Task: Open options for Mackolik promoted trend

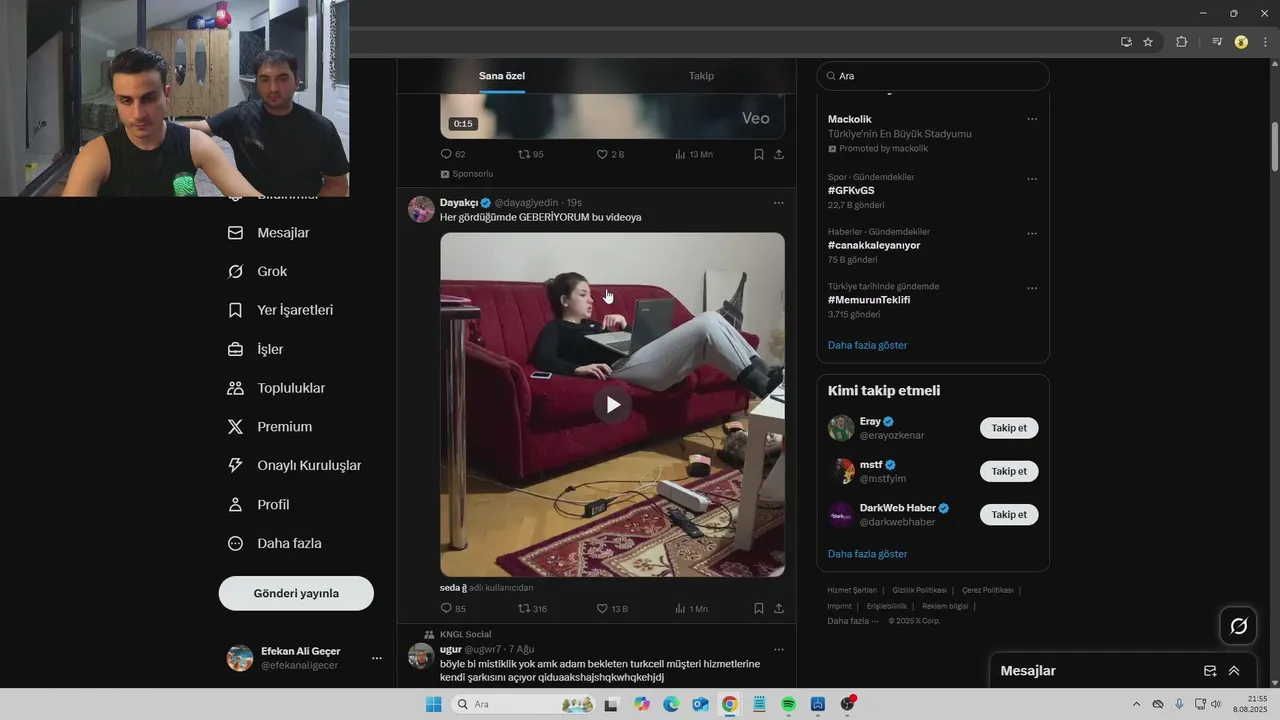Action: pyautogui.click(x=1032, y=119)
